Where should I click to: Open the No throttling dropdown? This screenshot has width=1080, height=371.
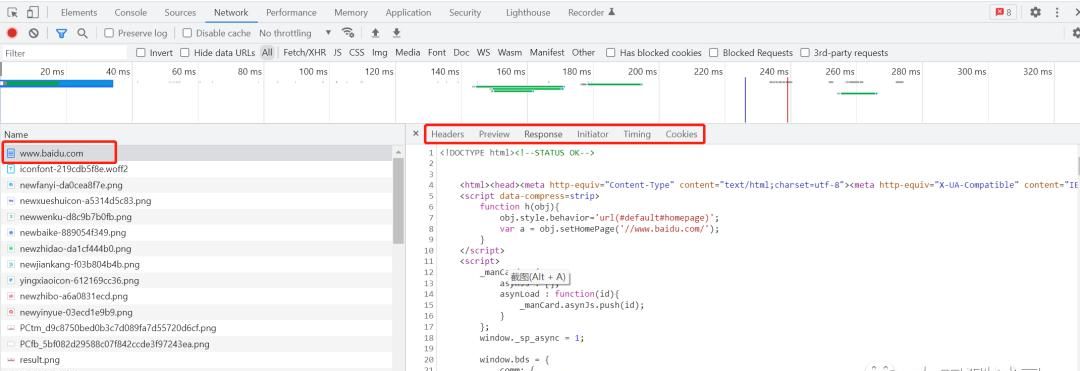pos(295,33)
